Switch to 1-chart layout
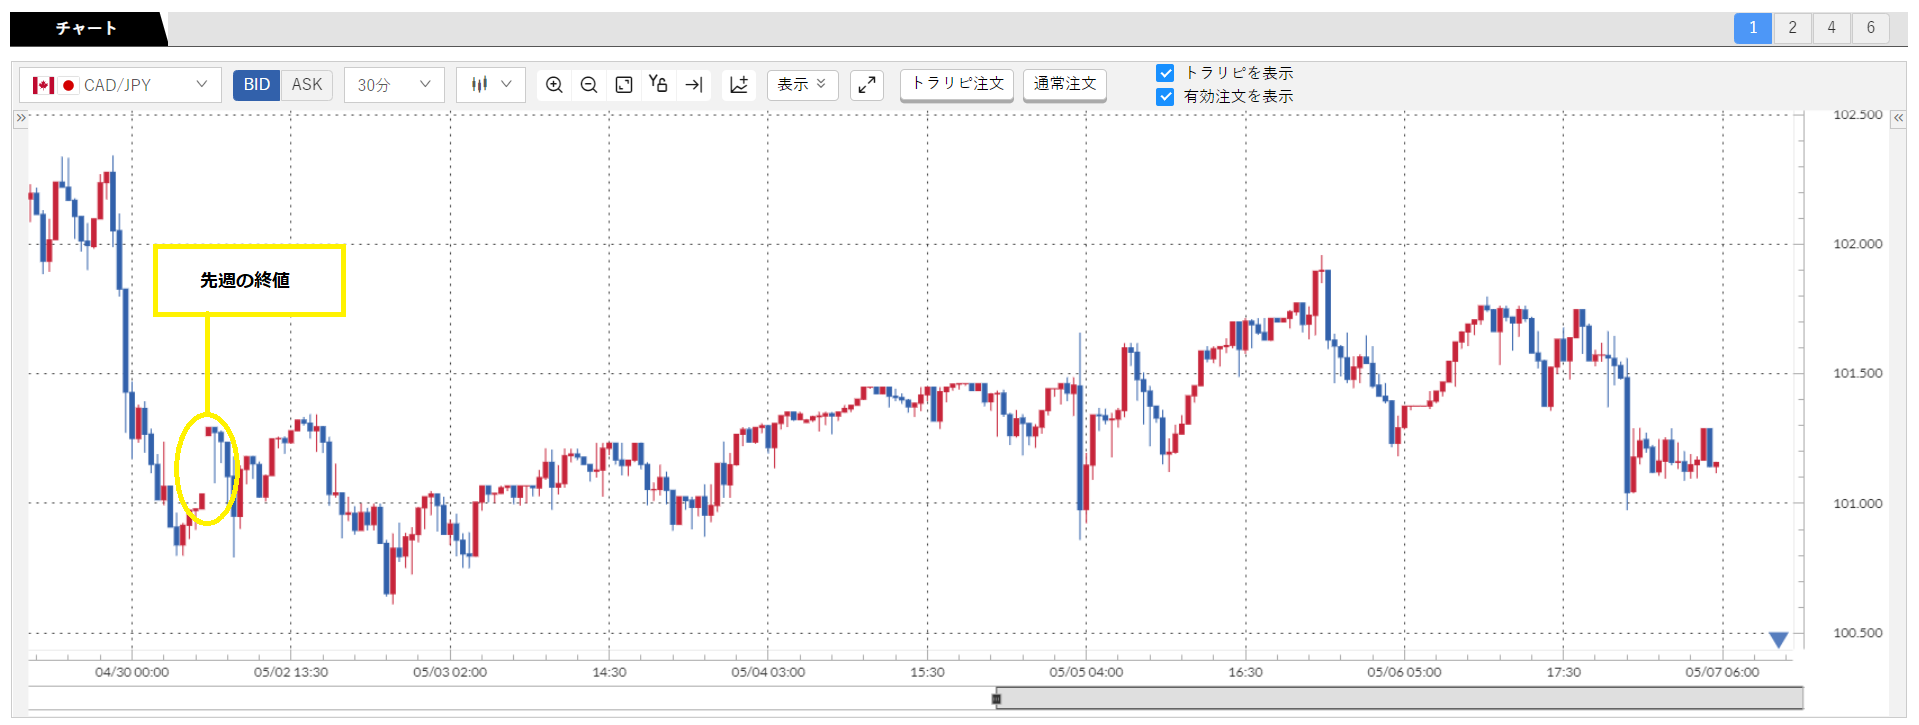The height and width of the screenshot is (725, 1919). (1753, 28)
